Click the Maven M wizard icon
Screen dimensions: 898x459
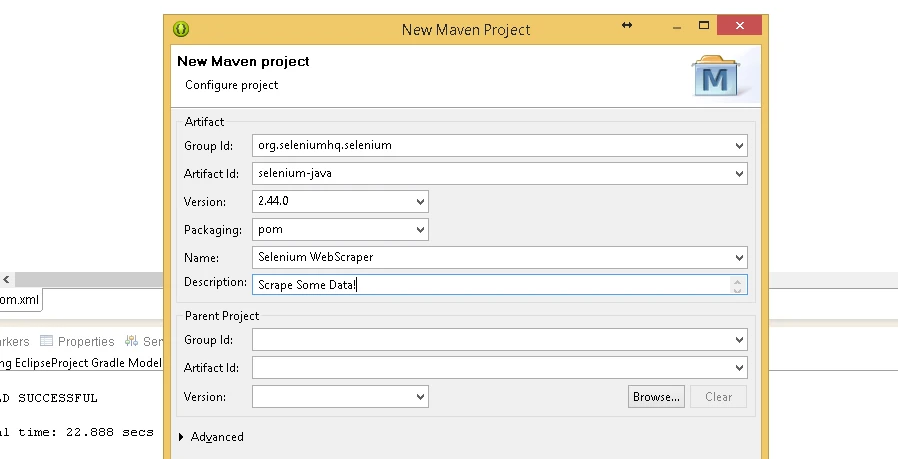click(x=715, y=76)
